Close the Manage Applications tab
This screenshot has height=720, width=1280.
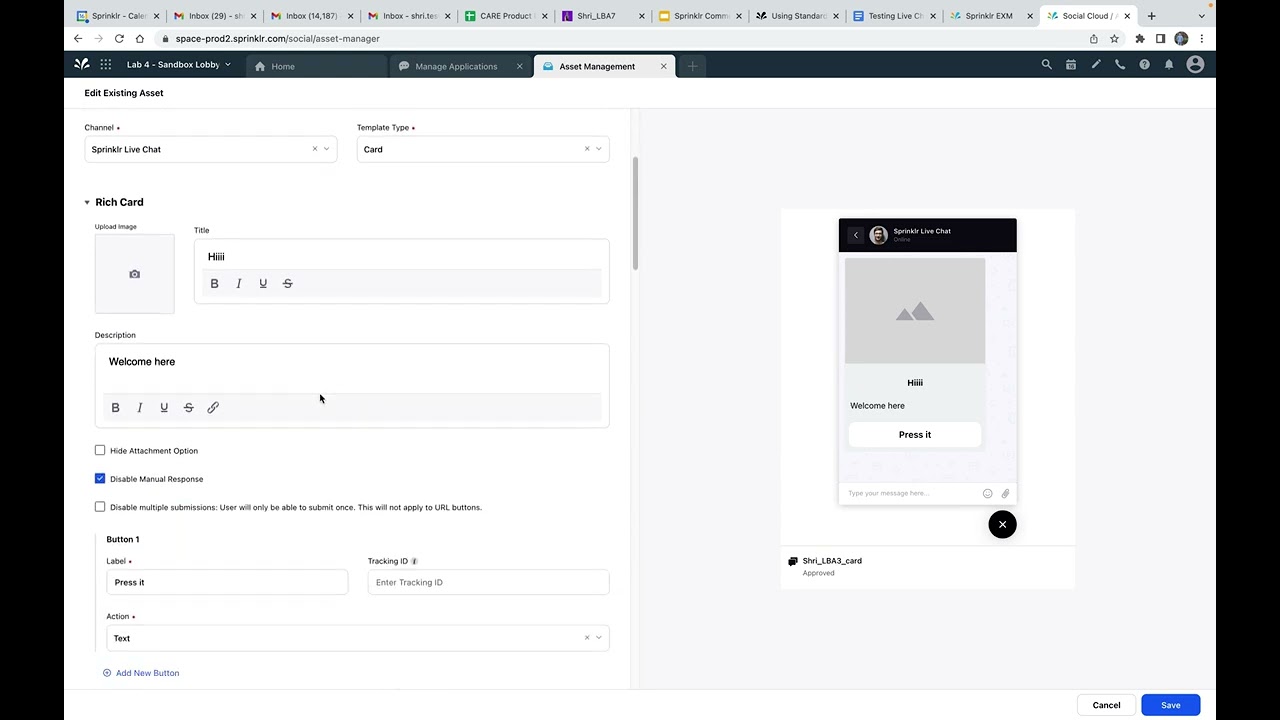click(519, 67)
